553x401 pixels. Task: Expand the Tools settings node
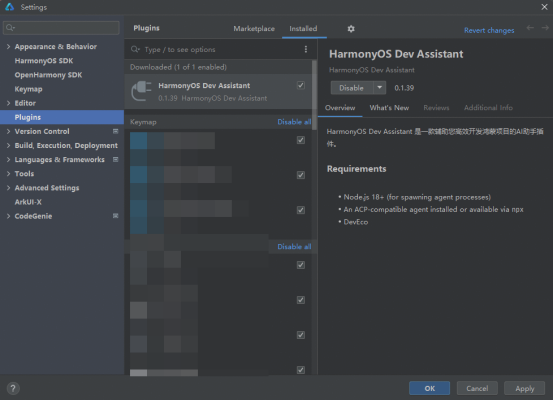pos(8,174)
